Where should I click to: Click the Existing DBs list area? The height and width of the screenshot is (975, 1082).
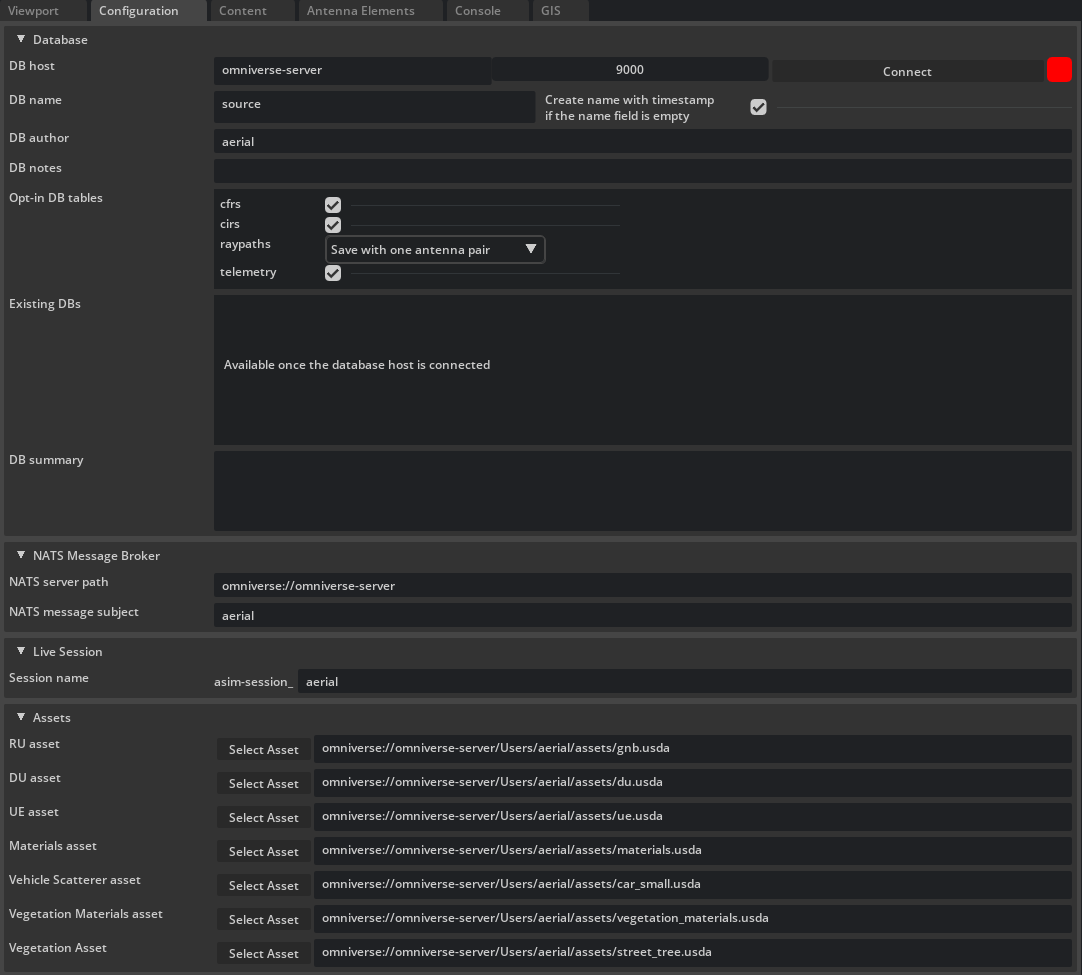point(642,370)
